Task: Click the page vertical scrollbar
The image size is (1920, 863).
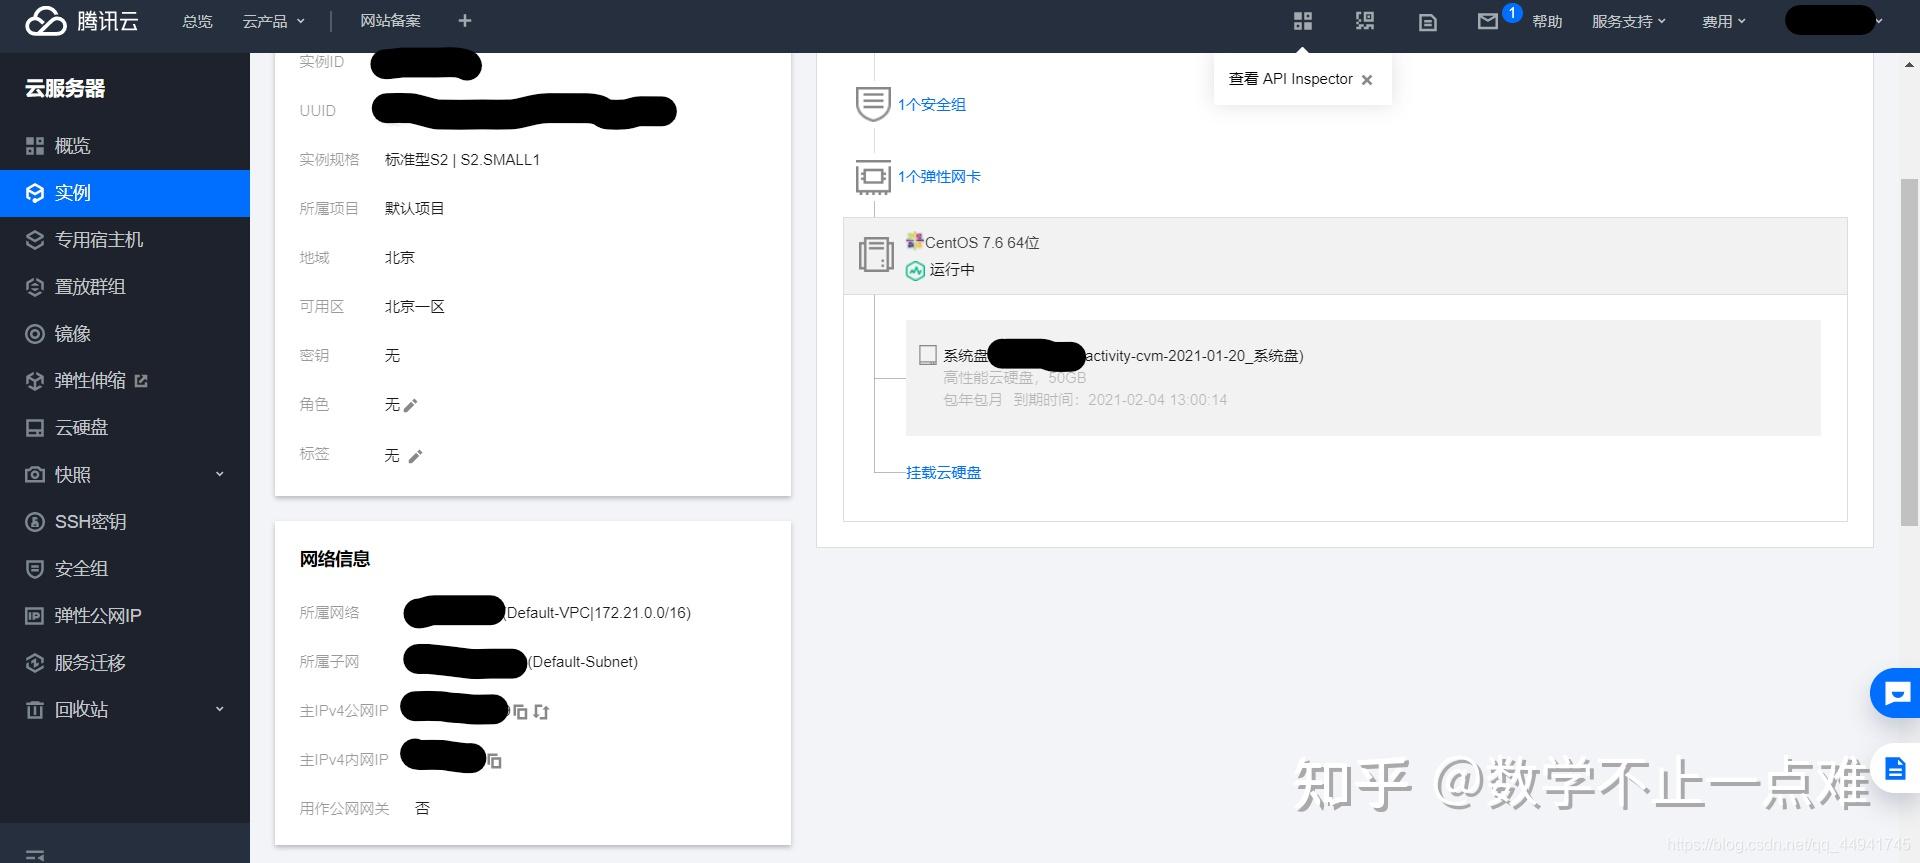Action: [x=1909, y=352]
